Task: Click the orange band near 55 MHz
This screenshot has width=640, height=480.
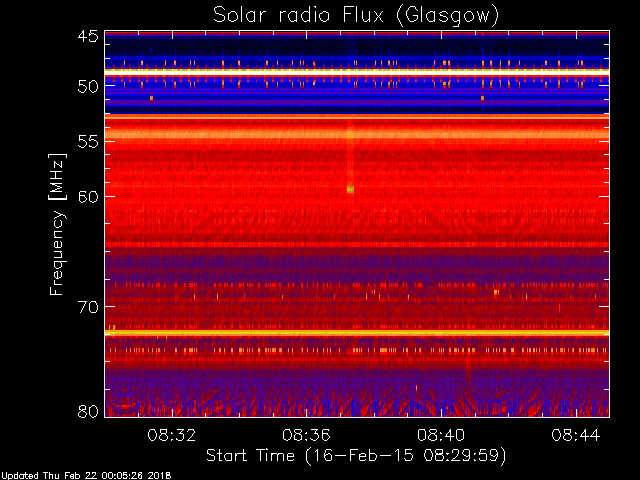Action: pyautogui.click(x=357, y=134)
